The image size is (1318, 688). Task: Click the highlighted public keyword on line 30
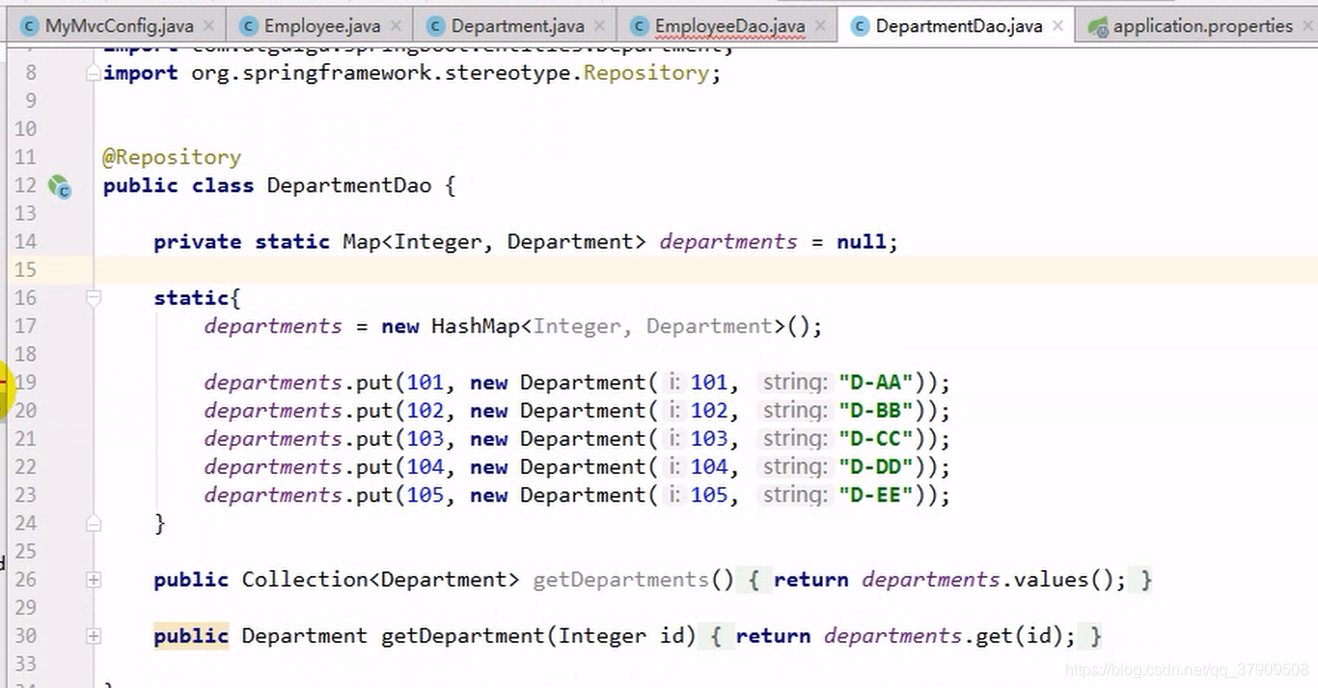191,635
